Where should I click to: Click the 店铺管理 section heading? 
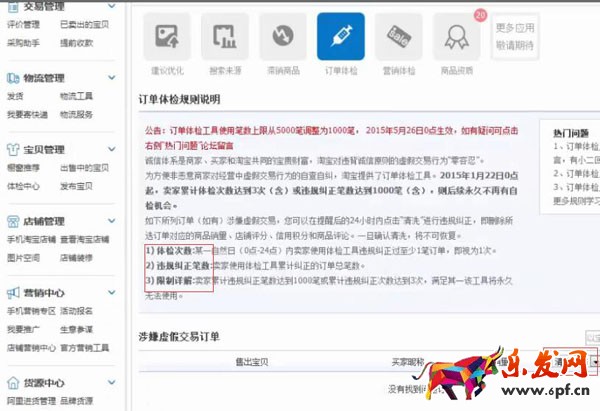click(x=44, y=221)
